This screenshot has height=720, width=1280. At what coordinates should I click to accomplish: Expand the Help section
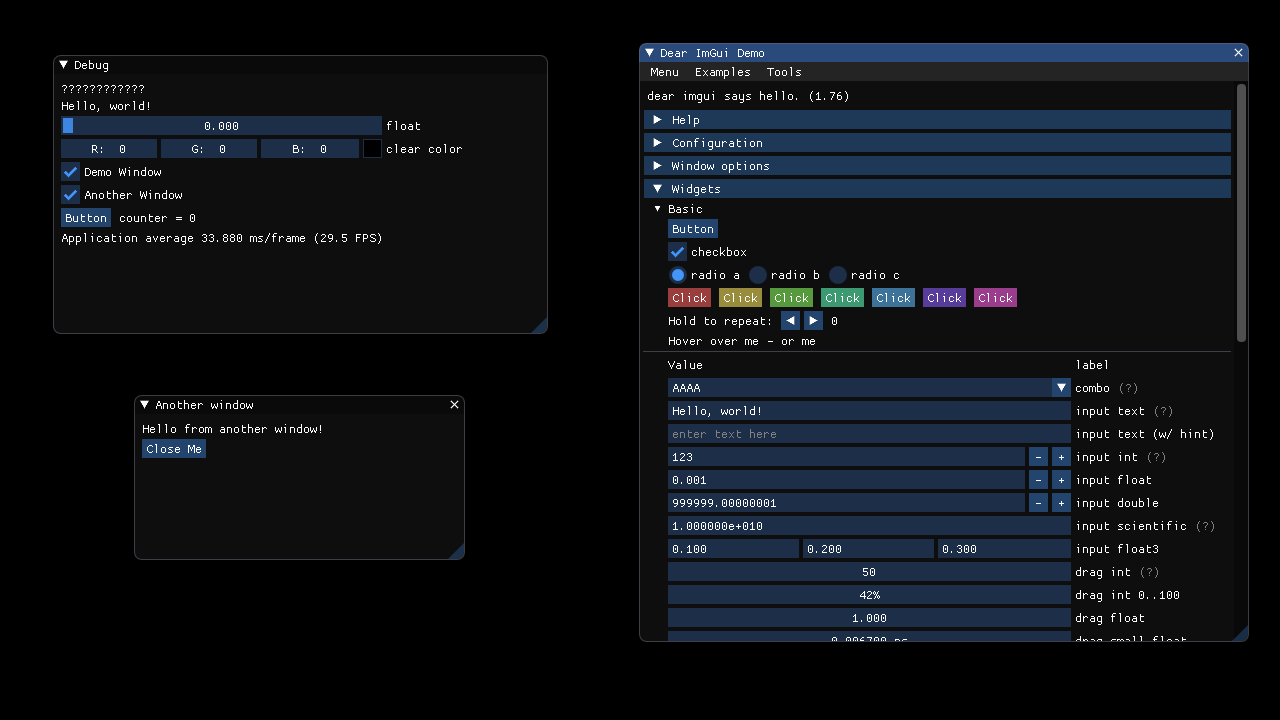click(937, 120)
